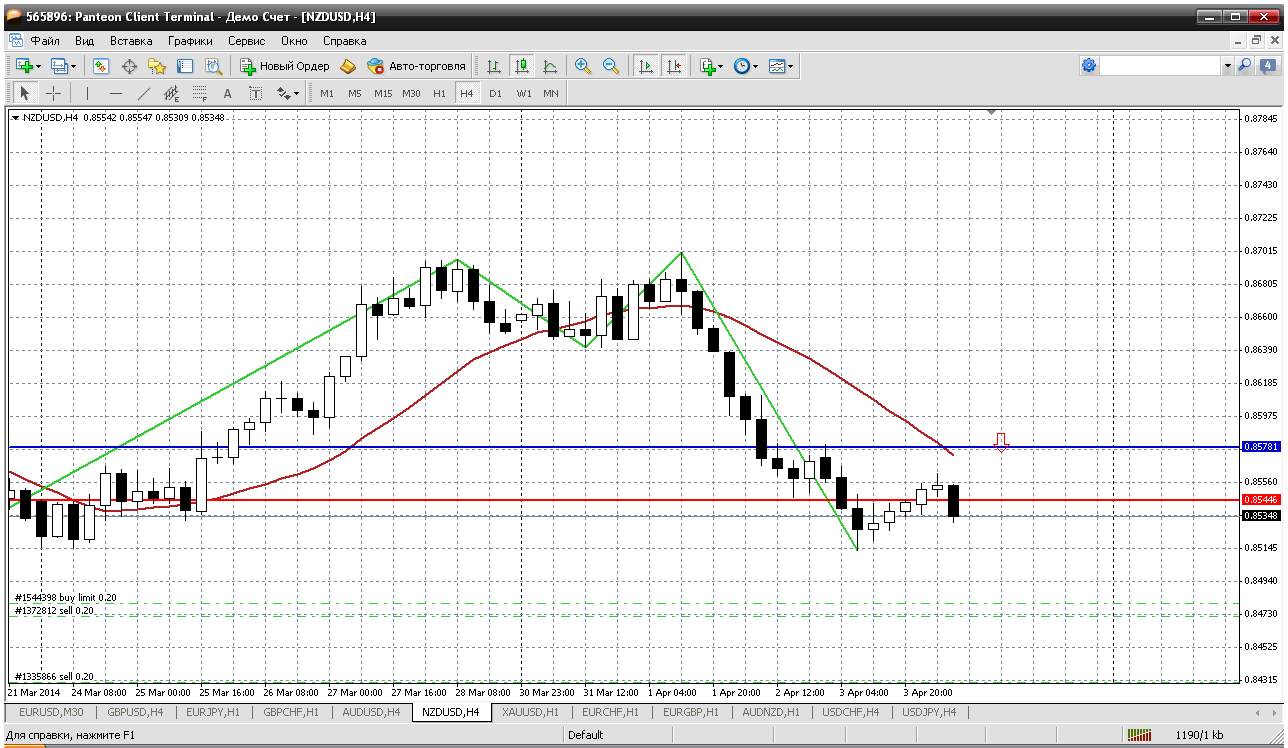Toggle chart auto-scroll
Screen dimensions: 1288x748
646,66
